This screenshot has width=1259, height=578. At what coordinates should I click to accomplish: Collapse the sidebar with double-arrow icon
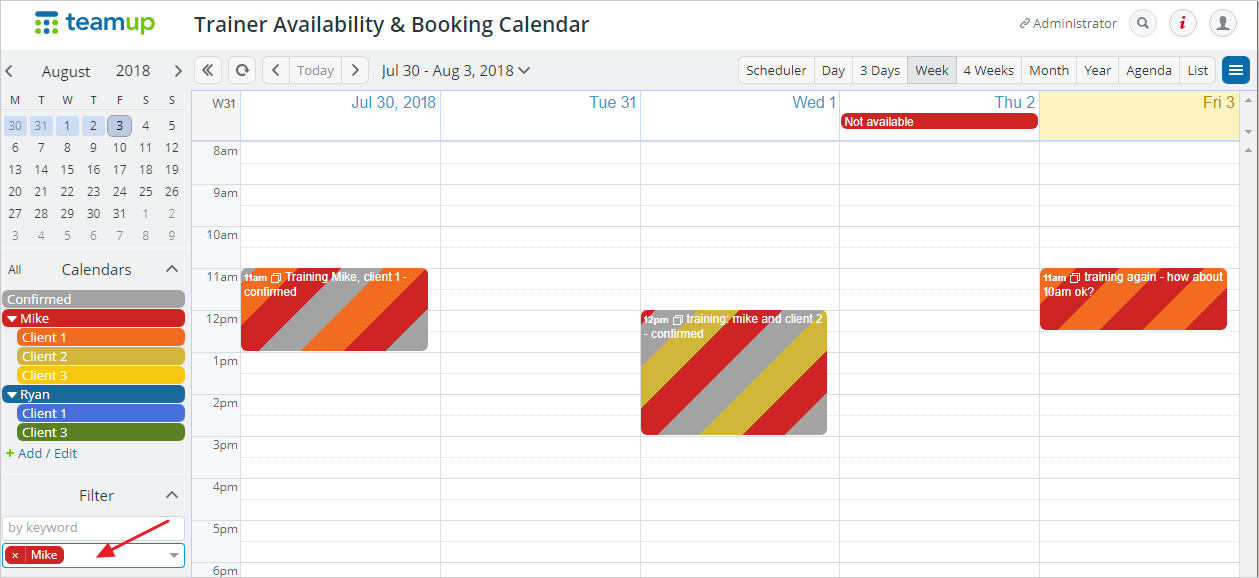[x=208, y=70]
